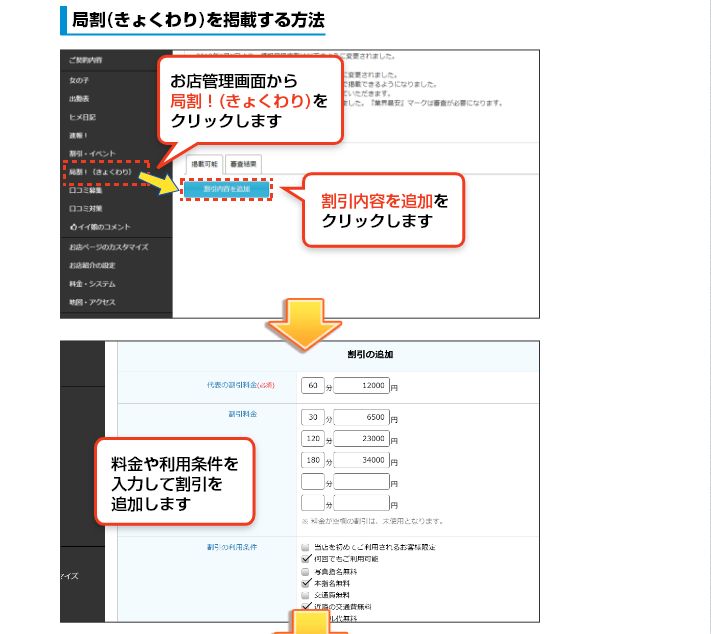Click the minutes field showing 180
The height and width of the screenshot is (634, 711).
[x=313, y=460]
